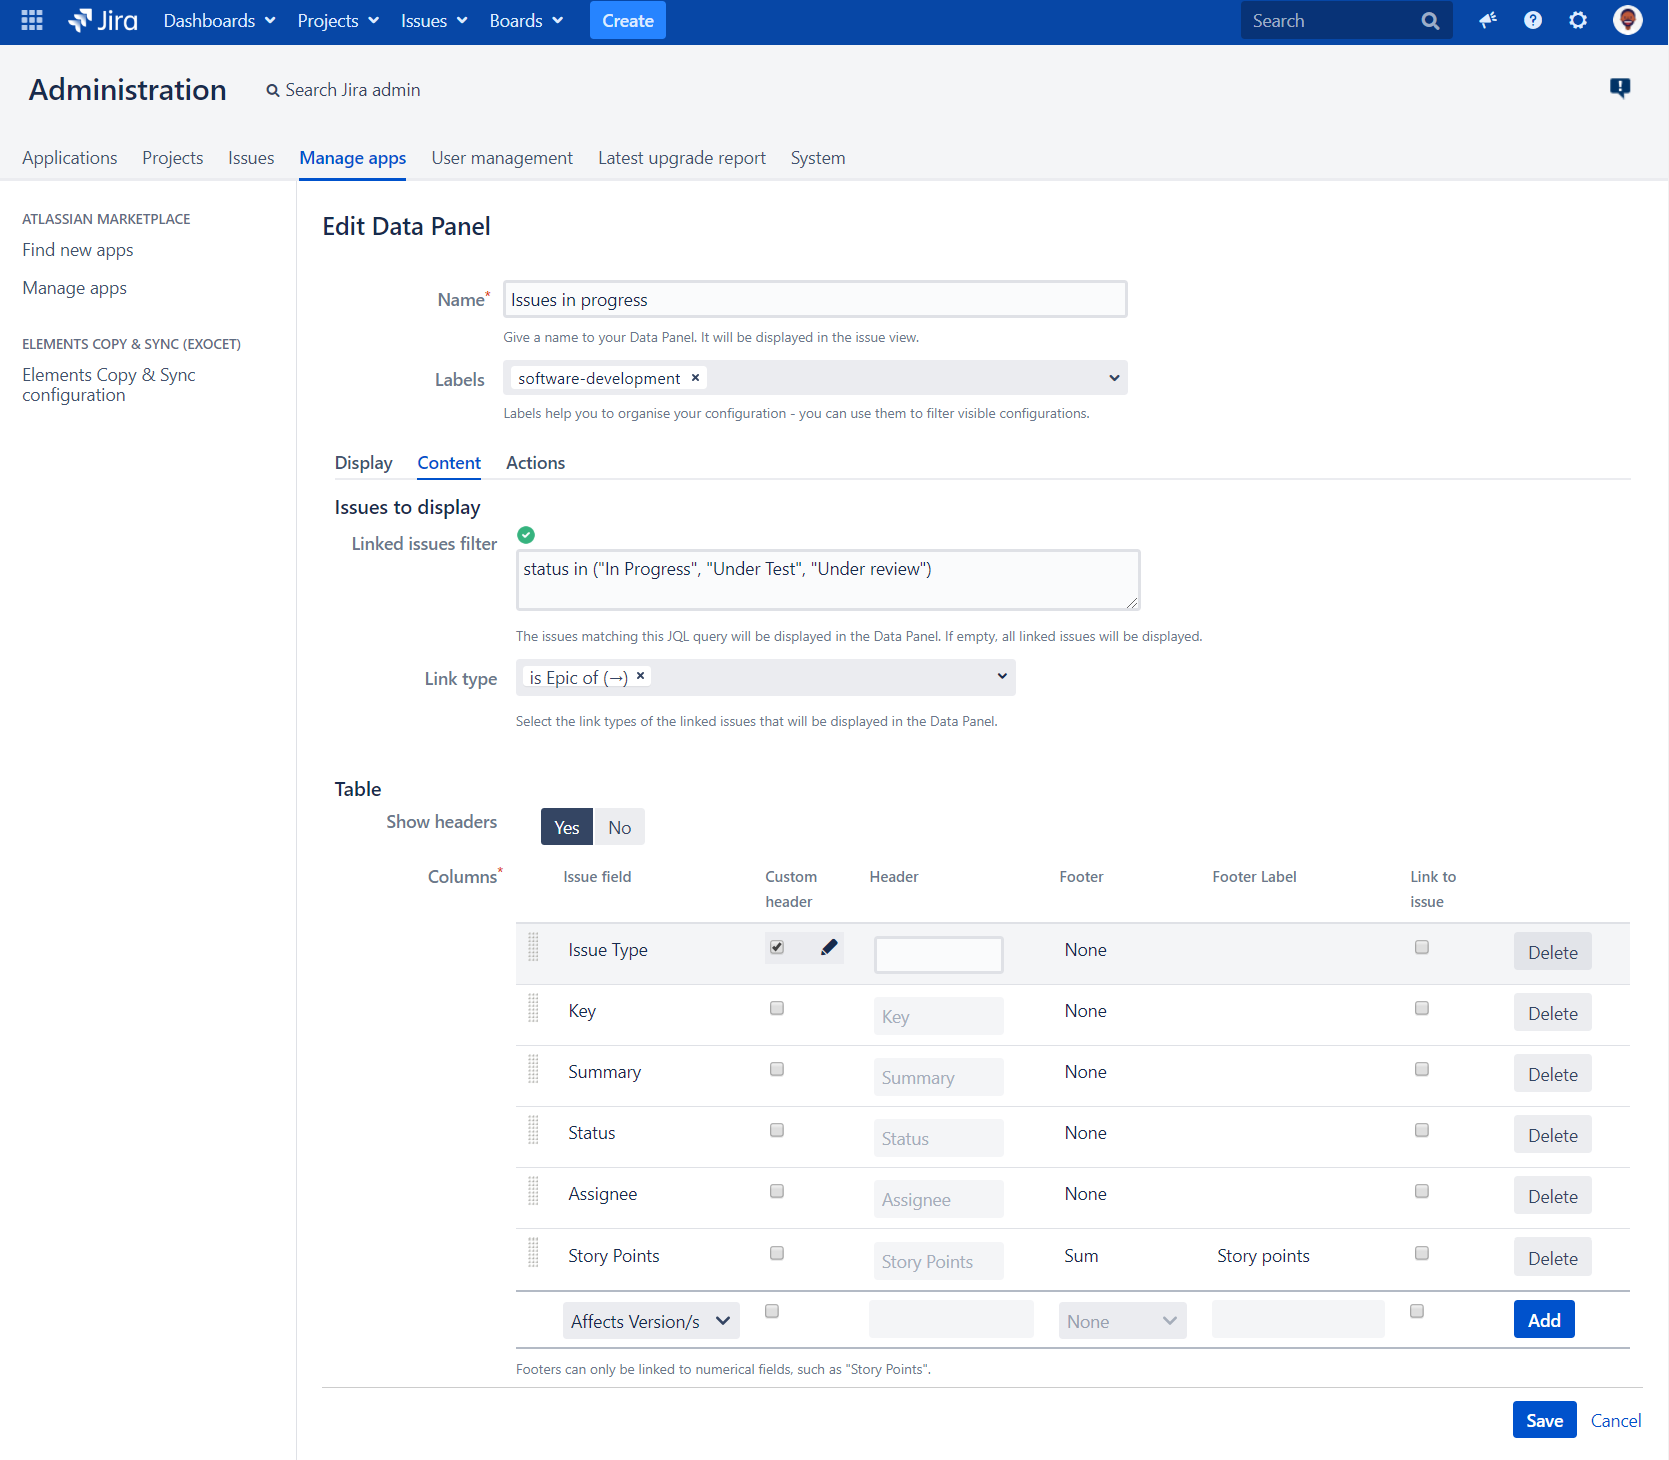This screenshot has width=1669, height=1460.
Task: Open the app switcher grid icon
Action: coord(32,20)
